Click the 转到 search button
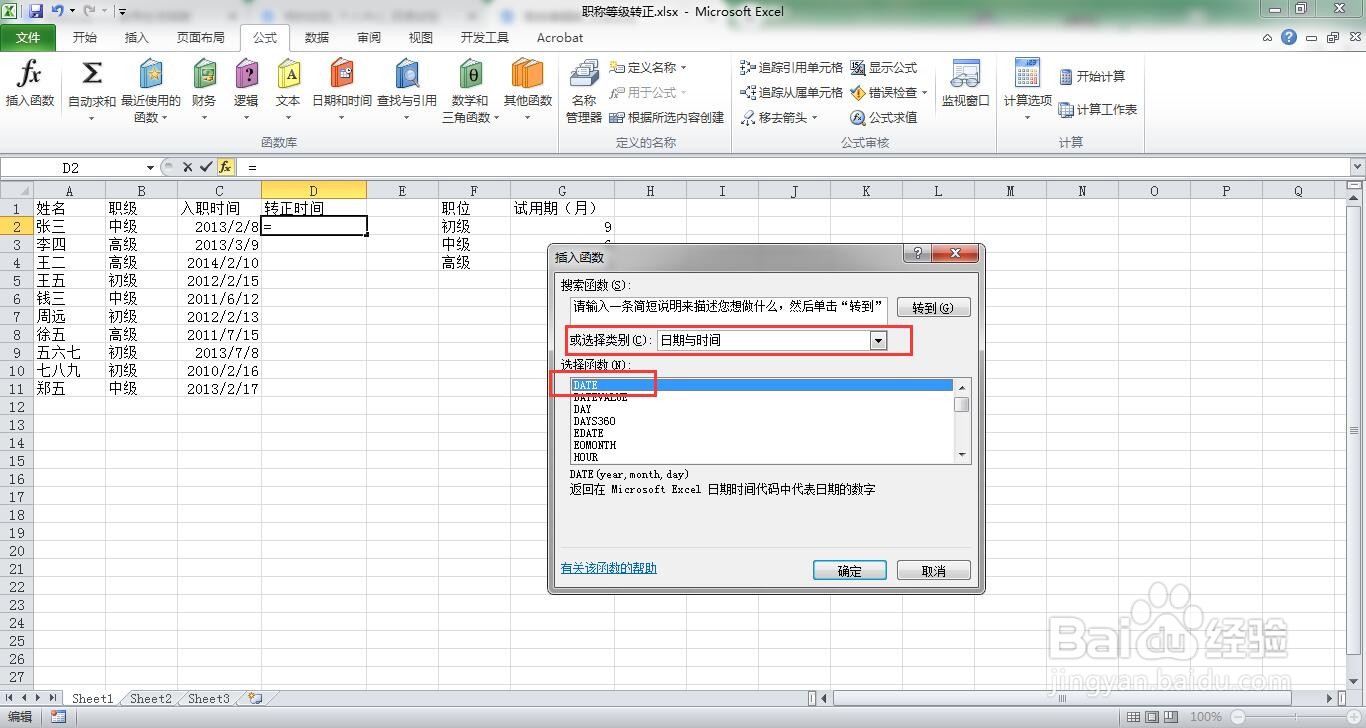Screen dimensions: 1366x728 coord(933,307)
